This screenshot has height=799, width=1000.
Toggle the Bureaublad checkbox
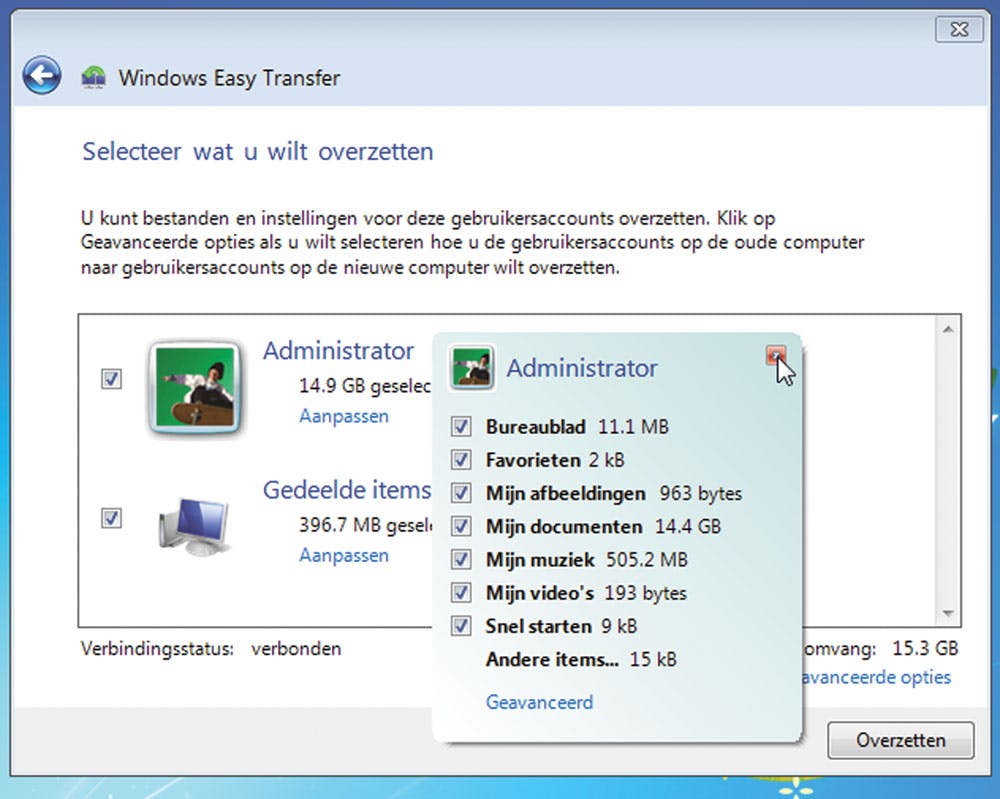[461, 426]
